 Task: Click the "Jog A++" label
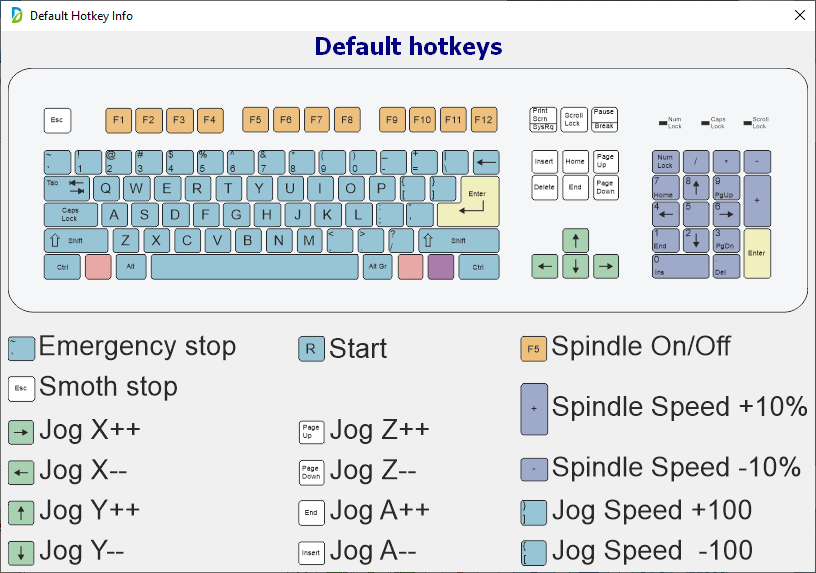tap(380, 511)
